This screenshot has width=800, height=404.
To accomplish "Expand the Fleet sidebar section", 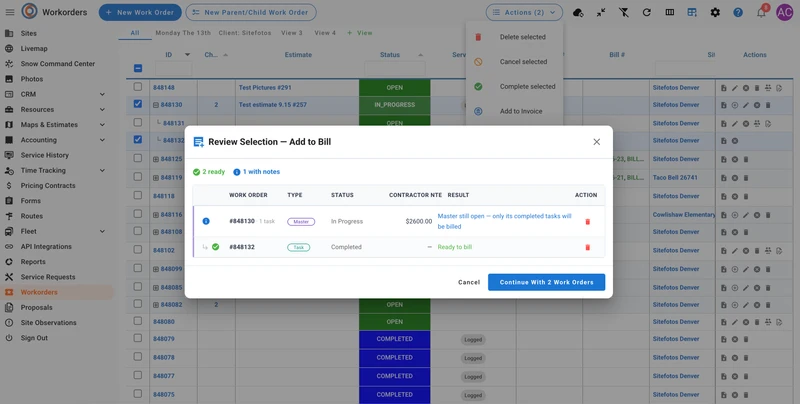I will [x=103, y=232].
